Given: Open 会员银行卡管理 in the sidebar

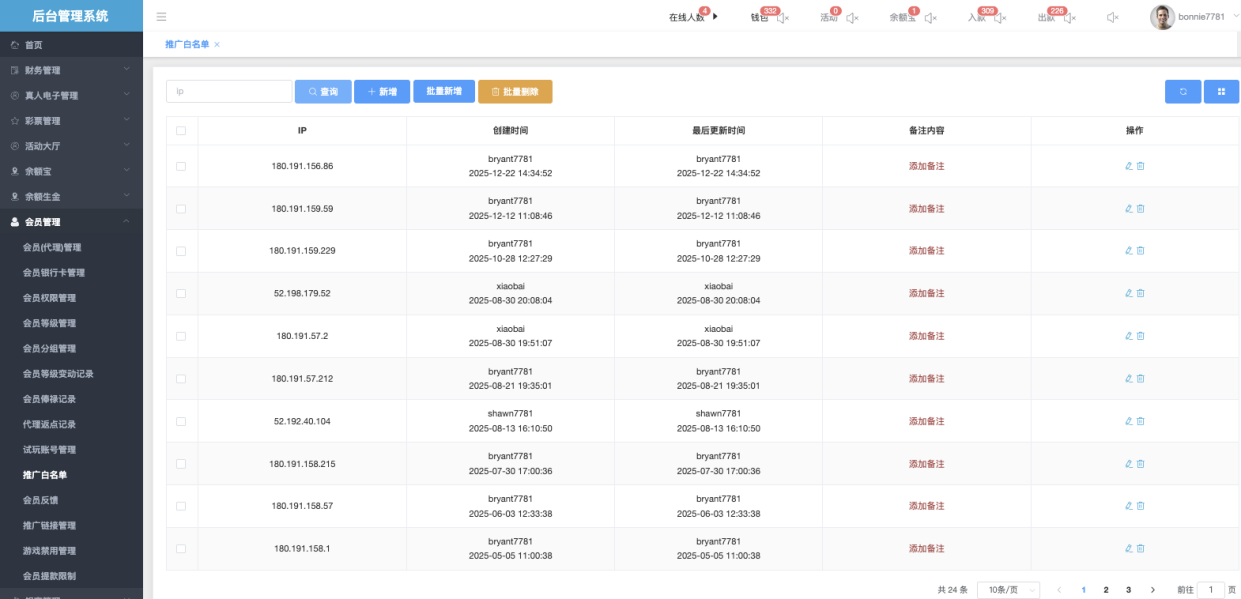Looking at the screenshot, I should pos(54,272).
